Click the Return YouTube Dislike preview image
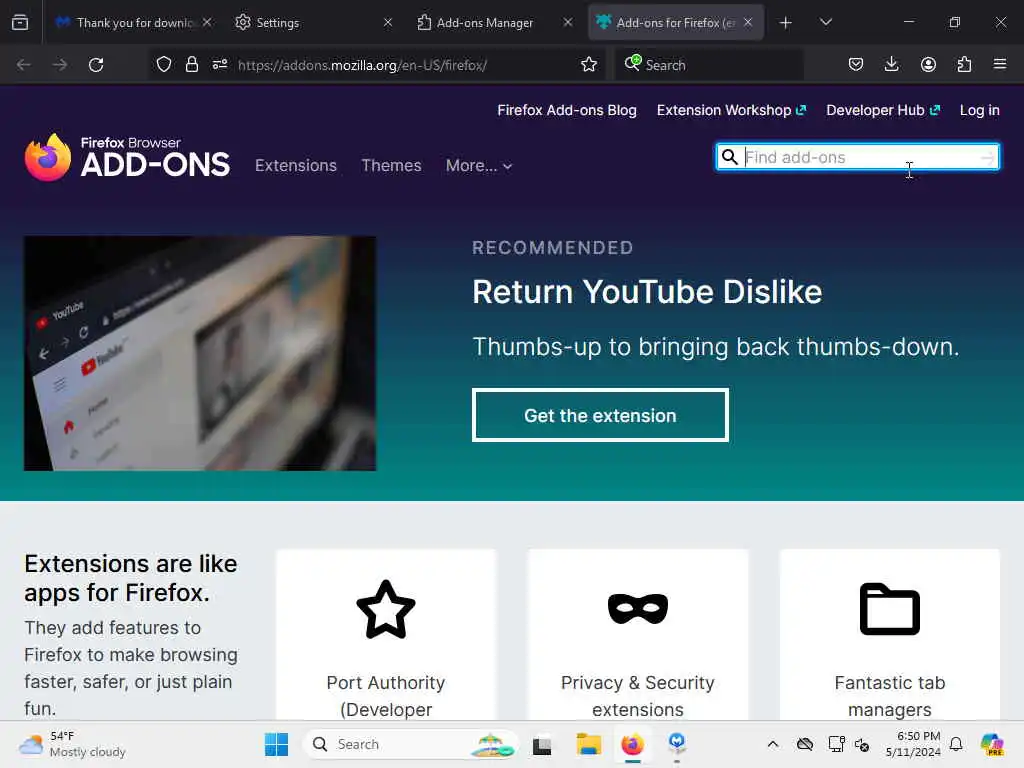Image resolution: width=1024 pixels, height=768 pixels. (x=200, y=353)
